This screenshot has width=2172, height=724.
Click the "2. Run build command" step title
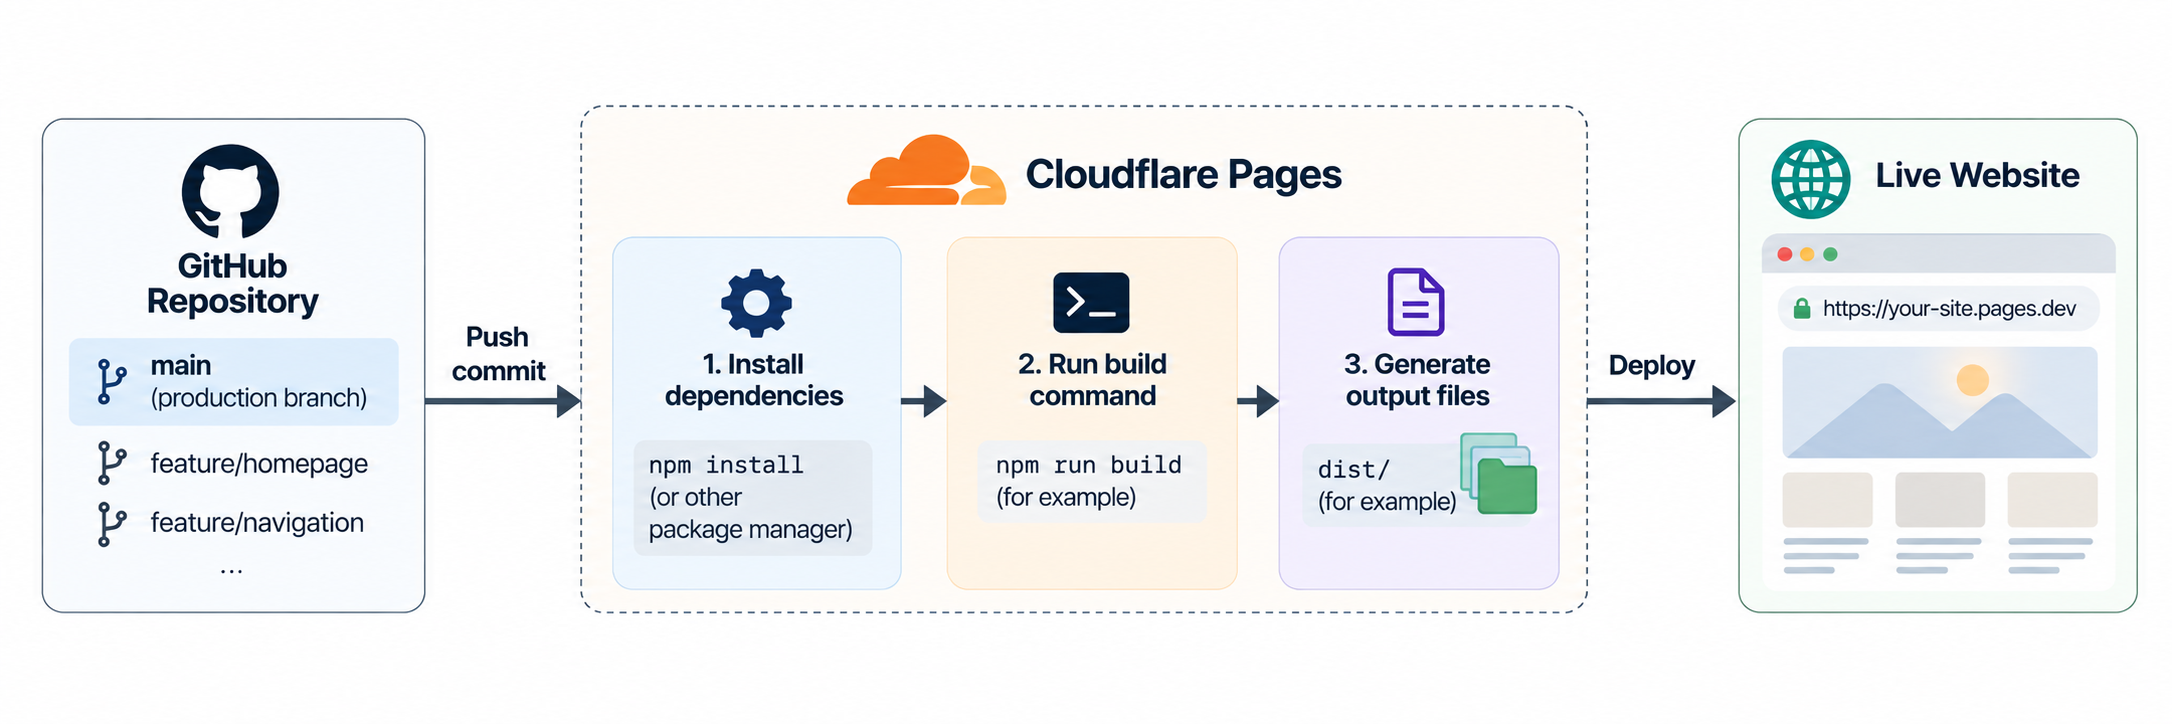coord(1093,380)
